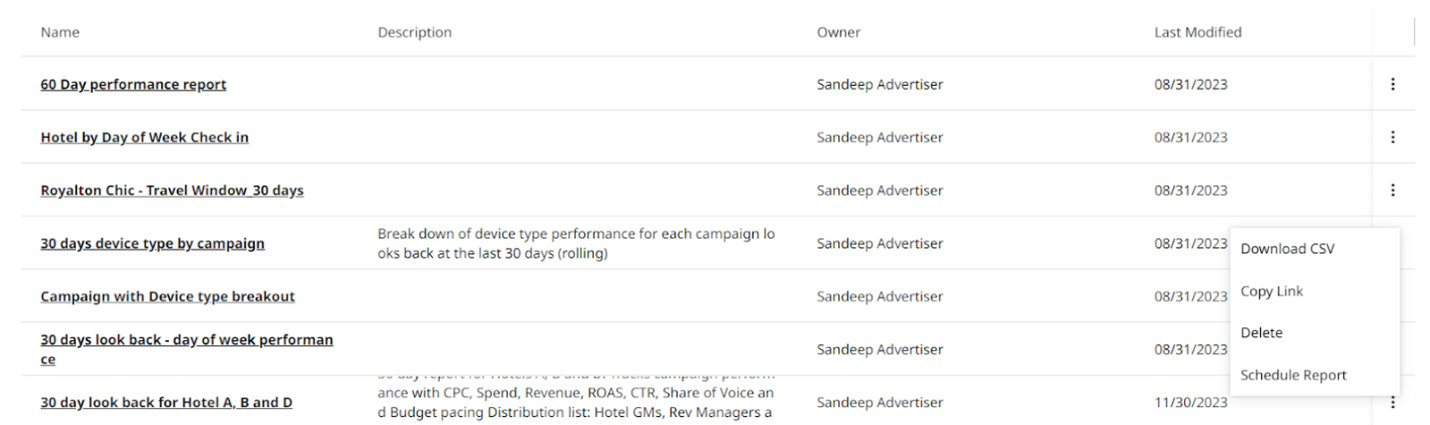Open options for Hotel by Day of Week Check in
Viewport: 1430px width, 425px height.
(x=1392, y=138)
